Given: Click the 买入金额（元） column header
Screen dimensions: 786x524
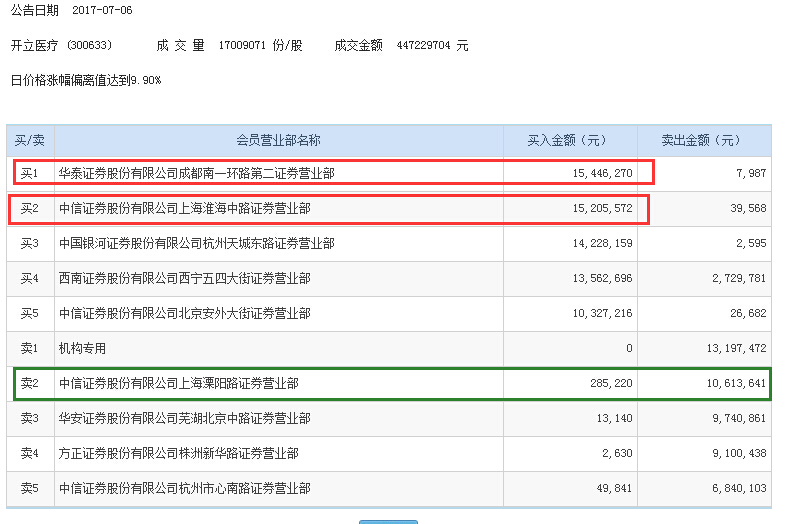Looking at the screenshot, I should [x=570, y=140].
